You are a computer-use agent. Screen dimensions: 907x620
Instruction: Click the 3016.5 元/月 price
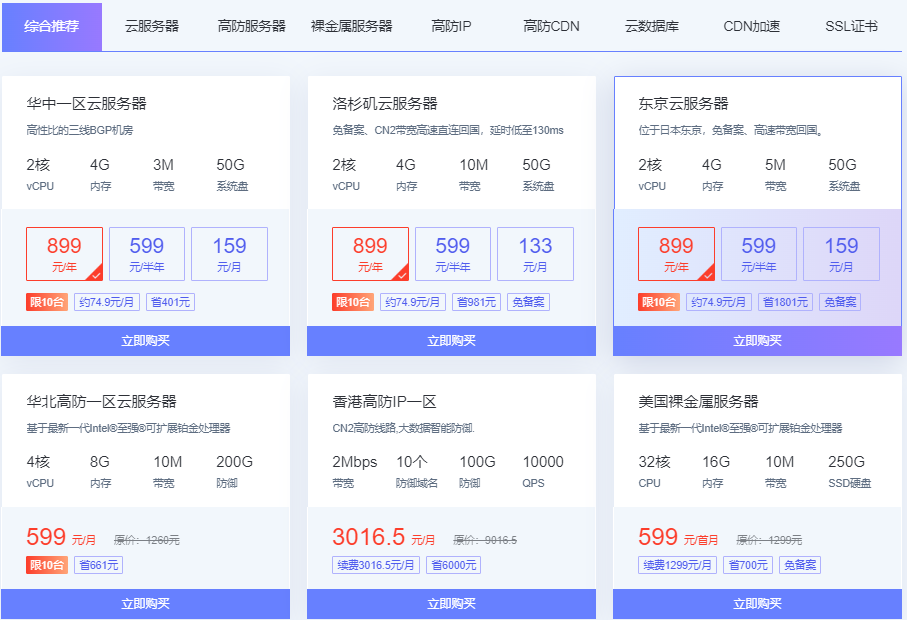pyautogui.click(x=384, y=537)
